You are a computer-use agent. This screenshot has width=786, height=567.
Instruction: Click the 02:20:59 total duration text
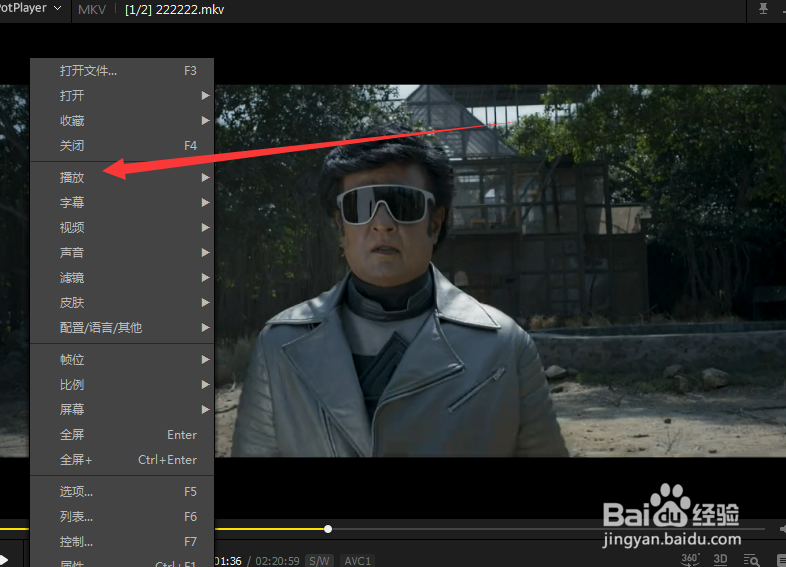pos(277,561)
